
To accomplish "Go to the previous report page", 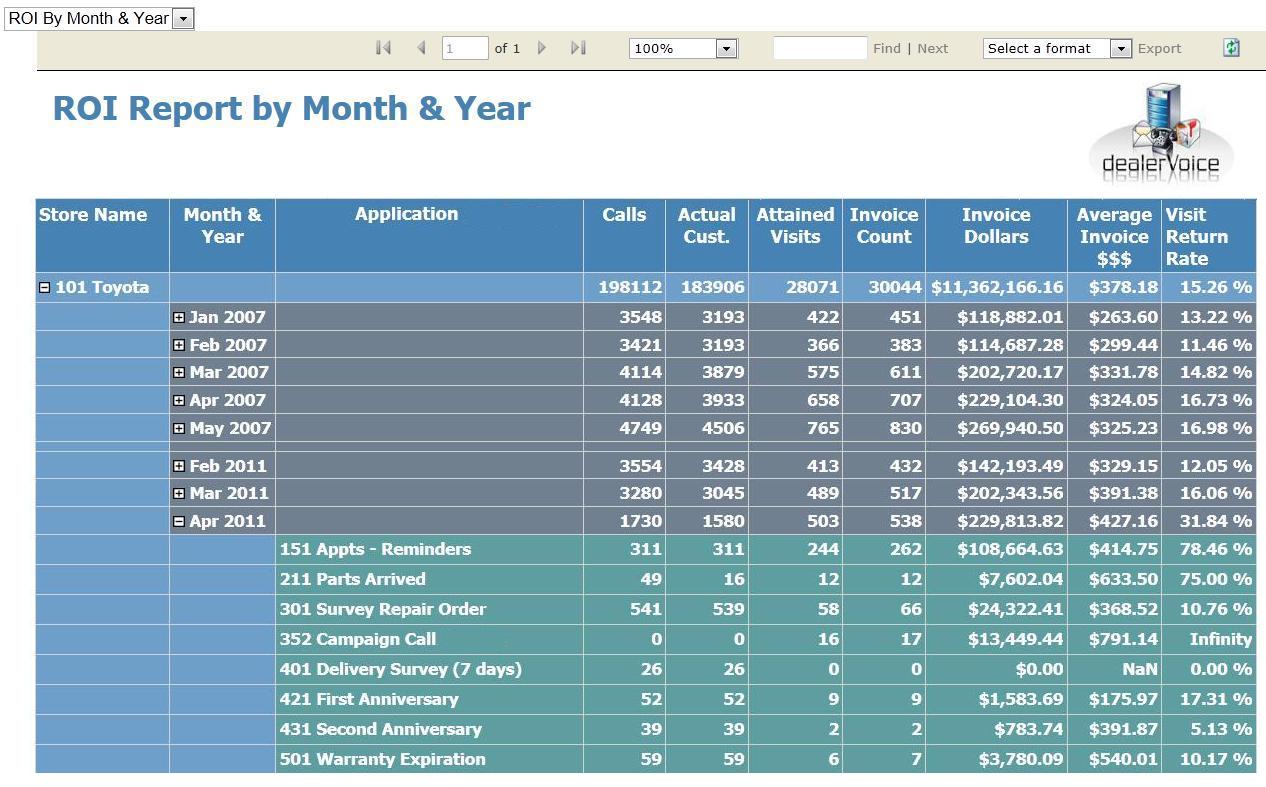I will tap(422, 48).
